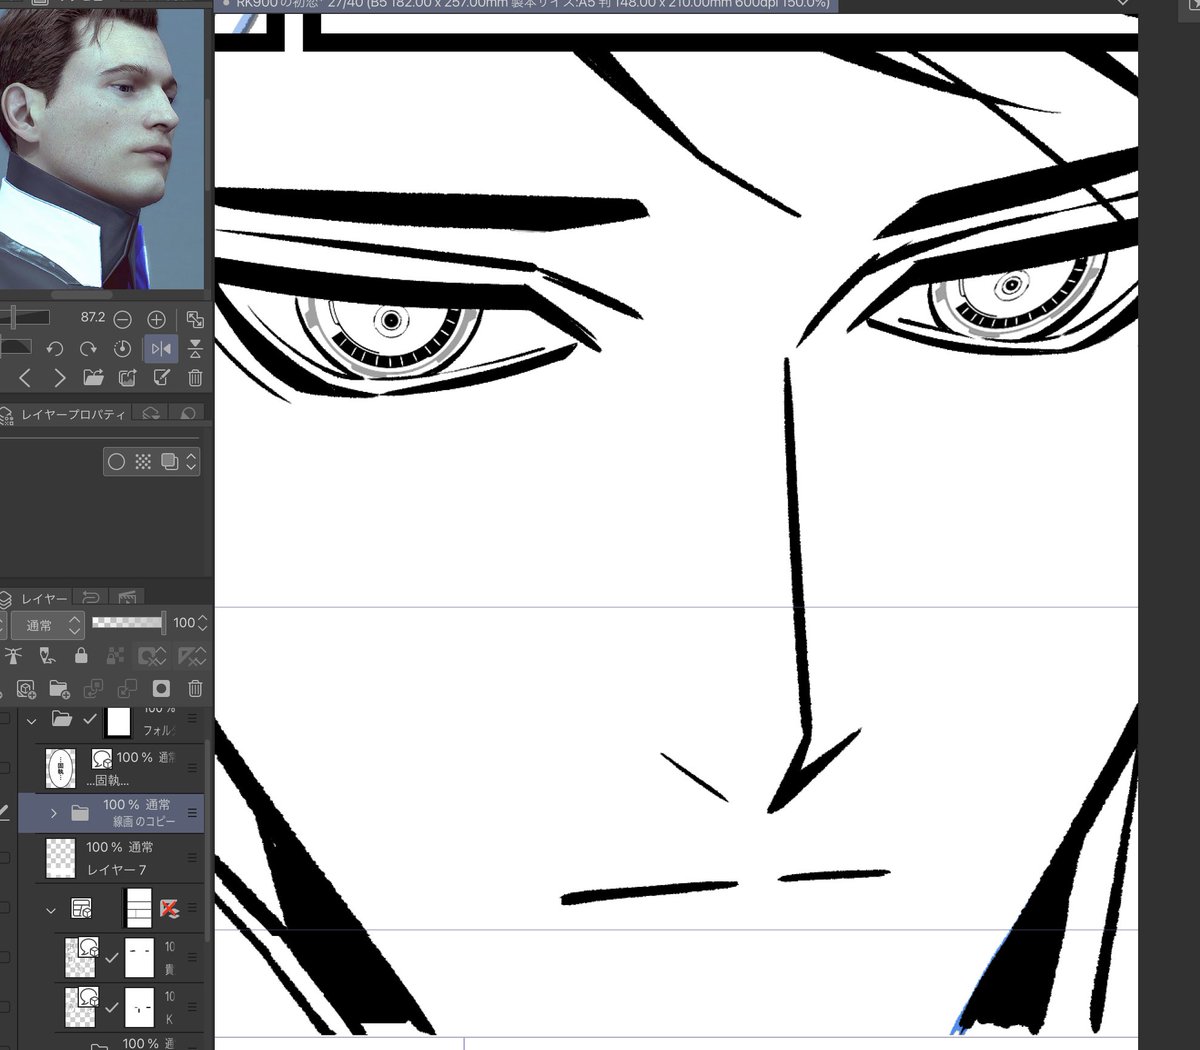
Task: Show previous sub view image
Action: coord(25,377)
